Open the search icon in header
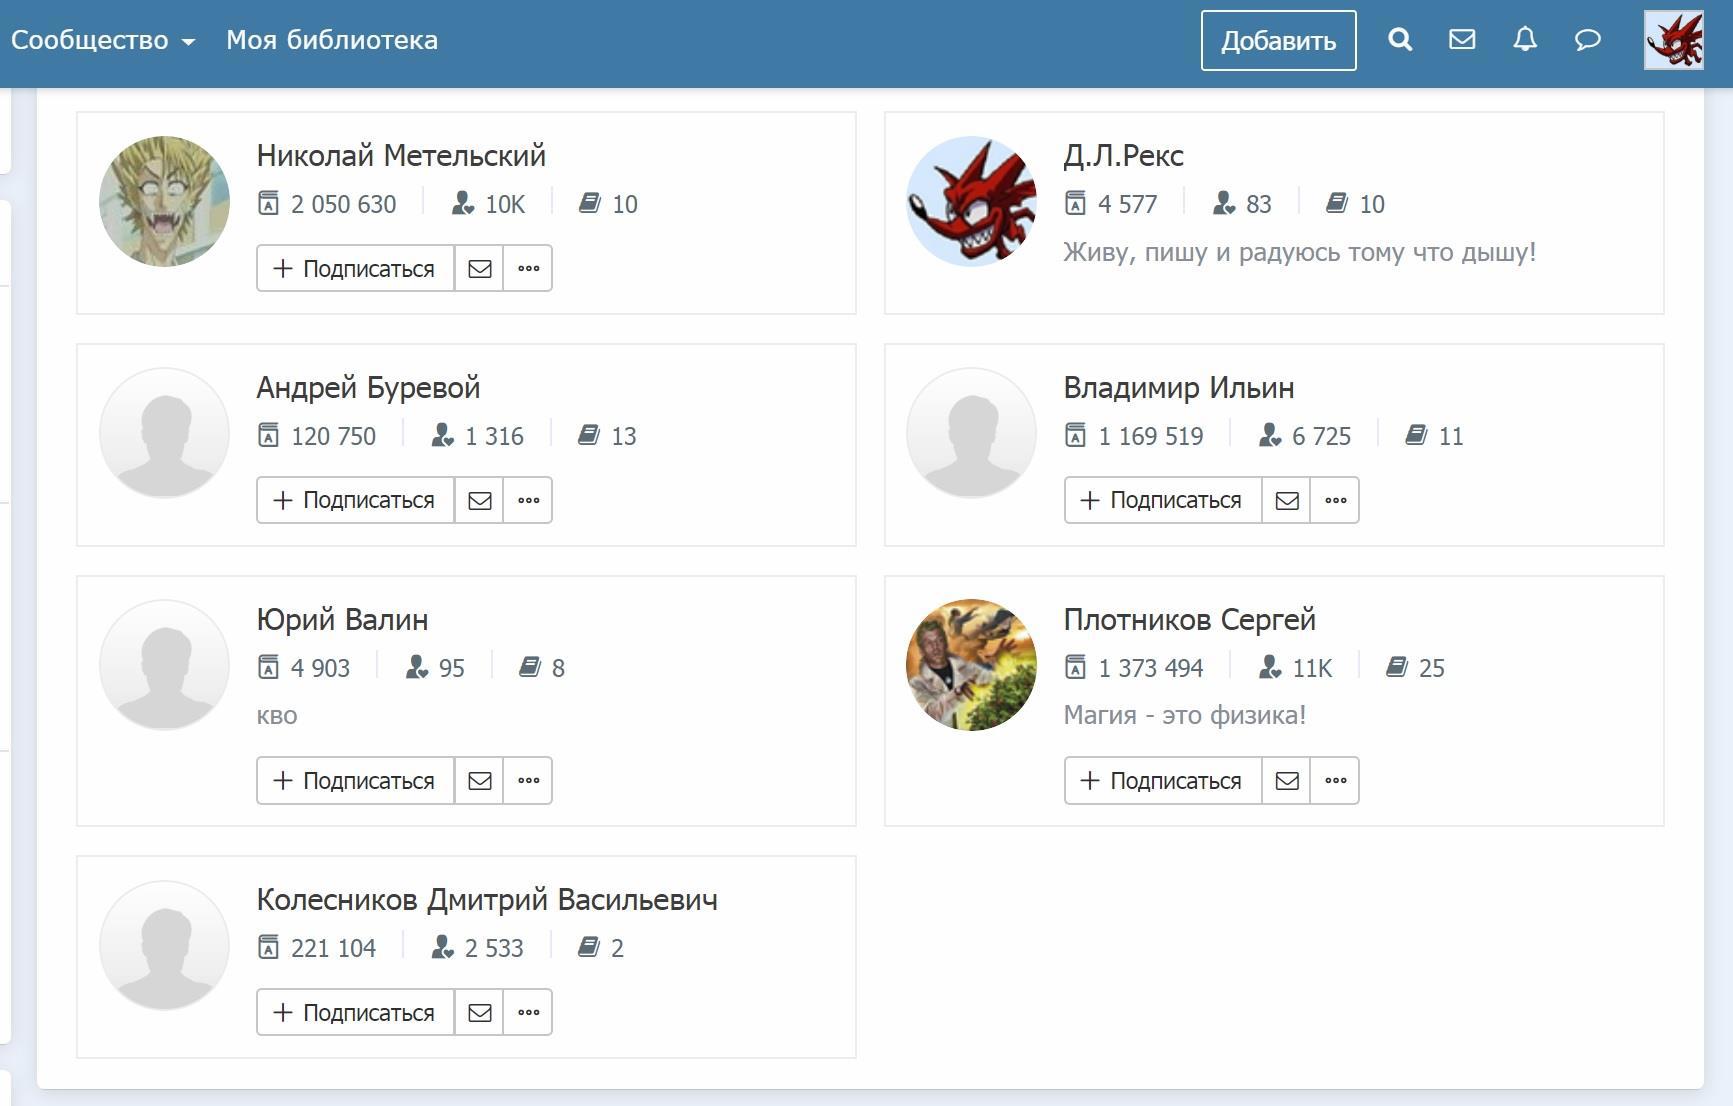 point(1400,40)
